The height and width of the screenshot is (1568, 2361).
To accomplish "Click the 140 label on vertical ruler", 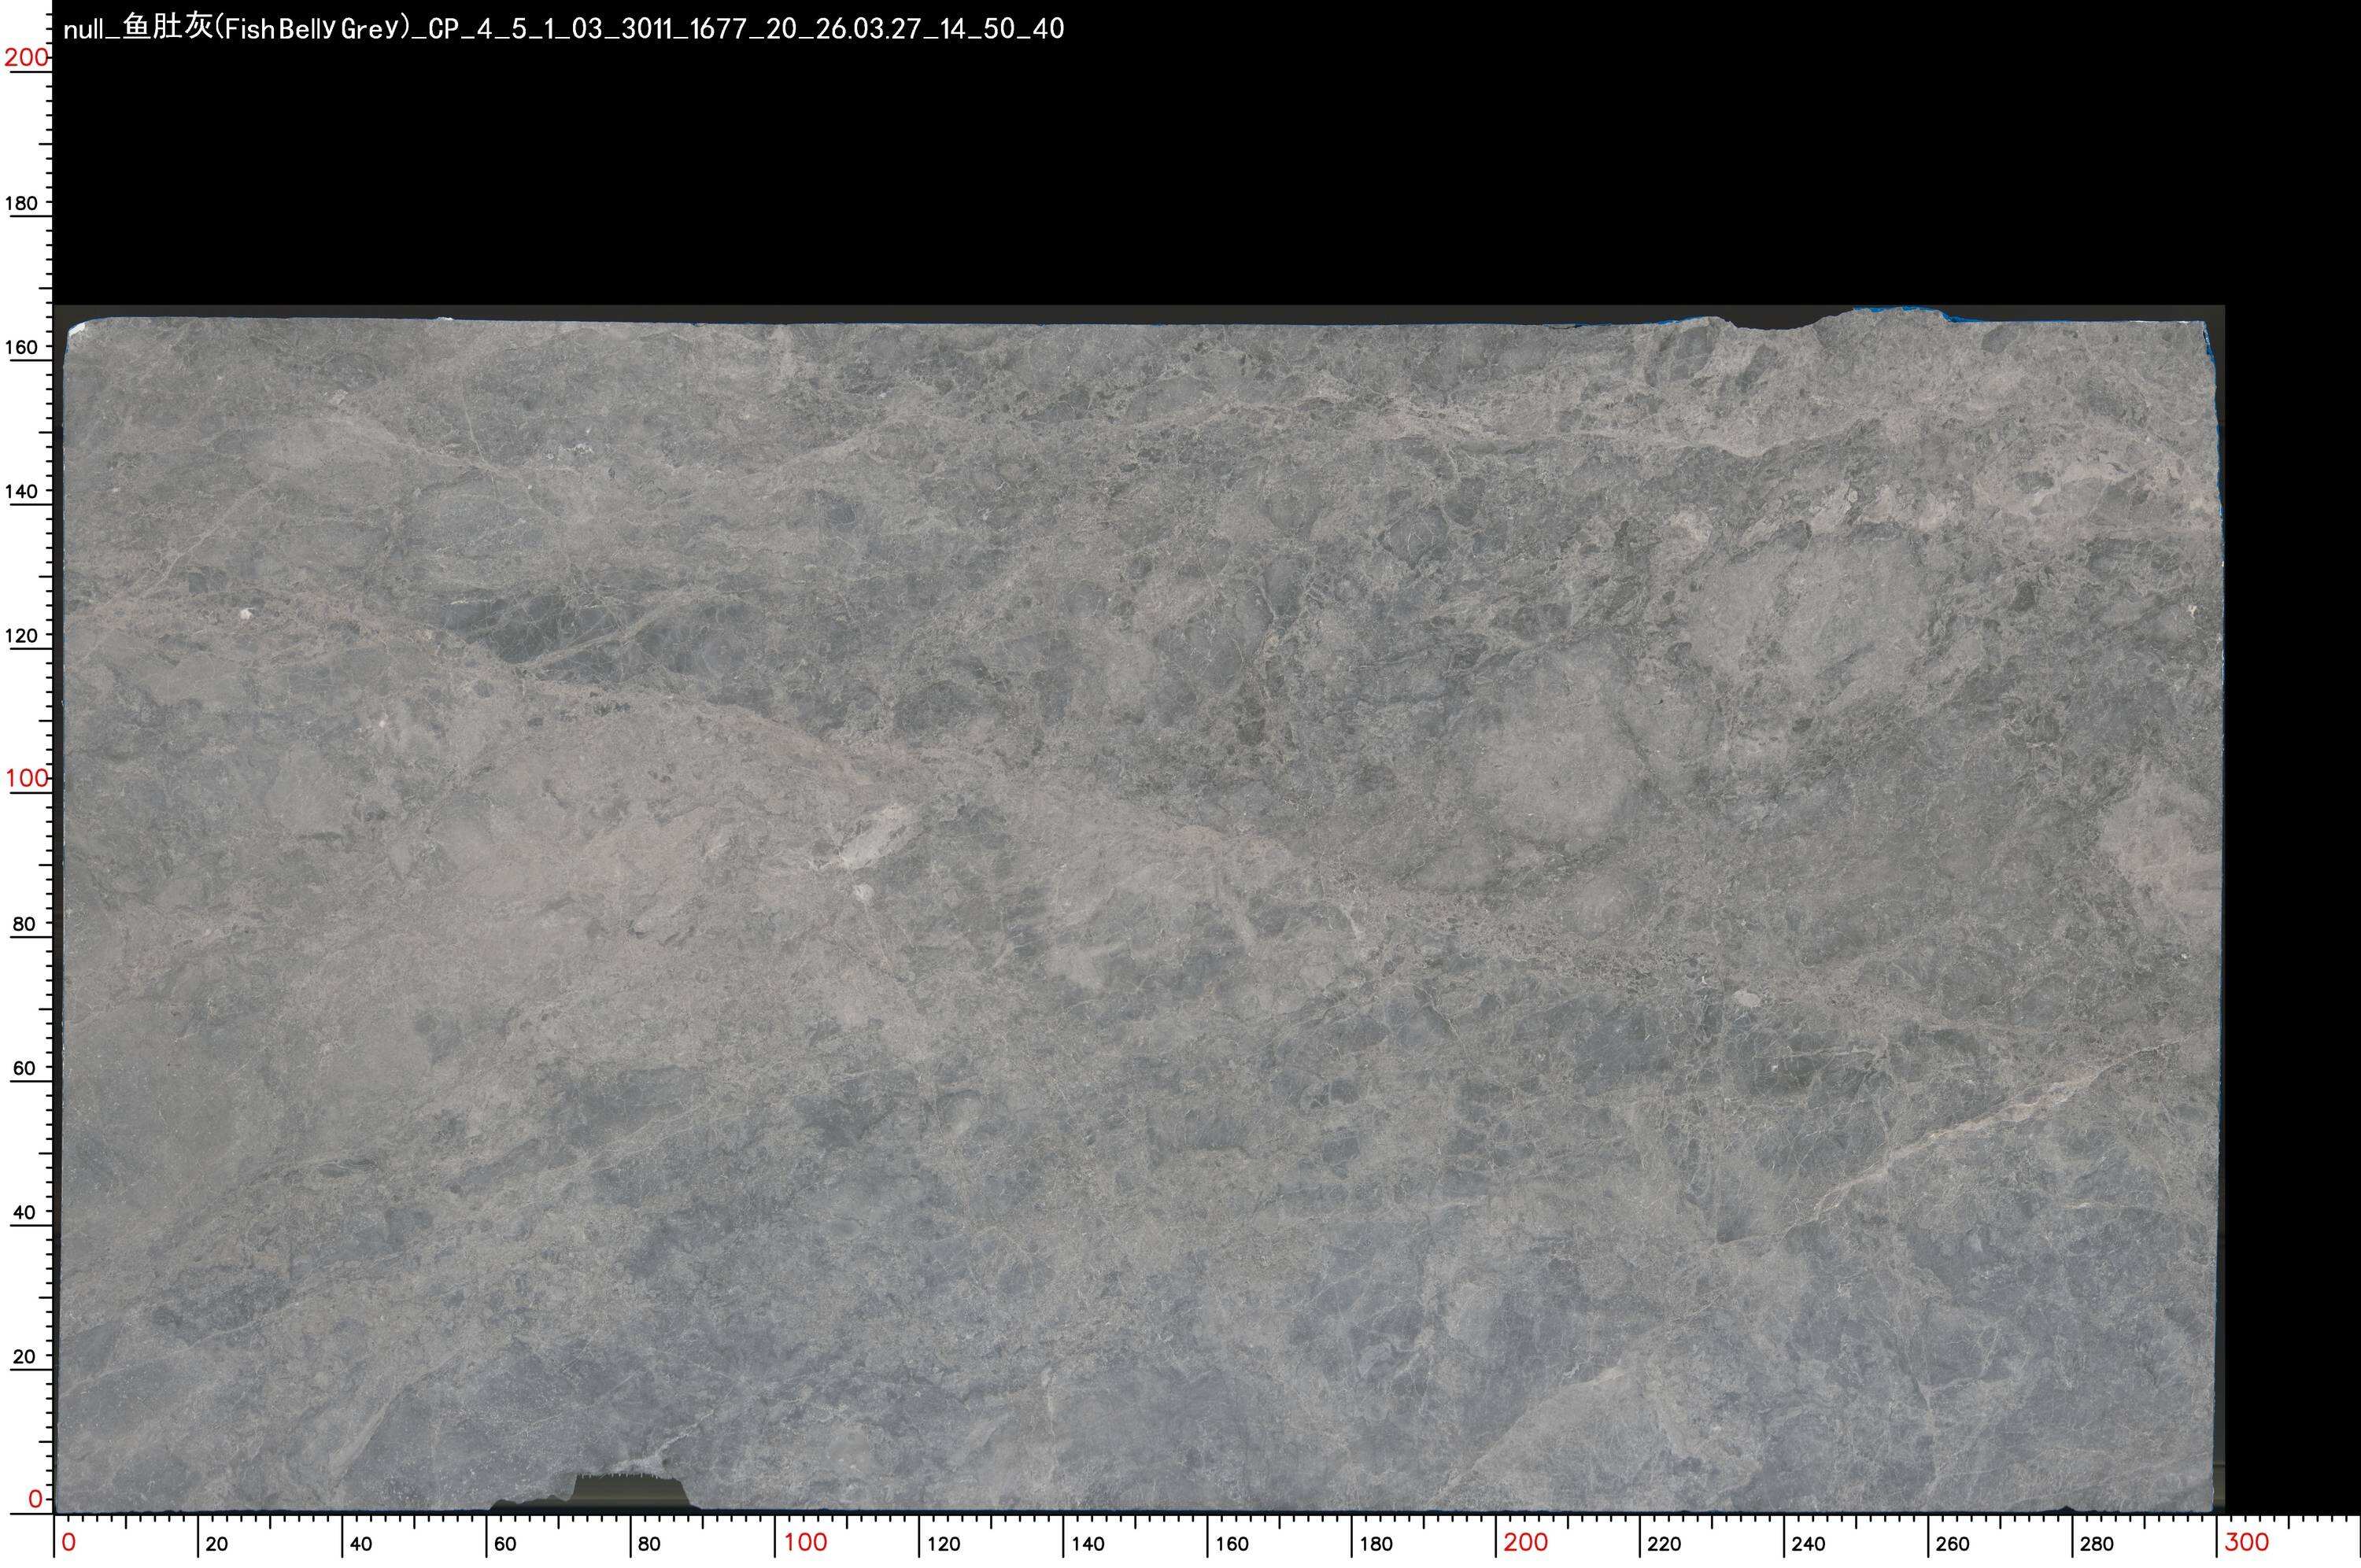I will [22, 491].
